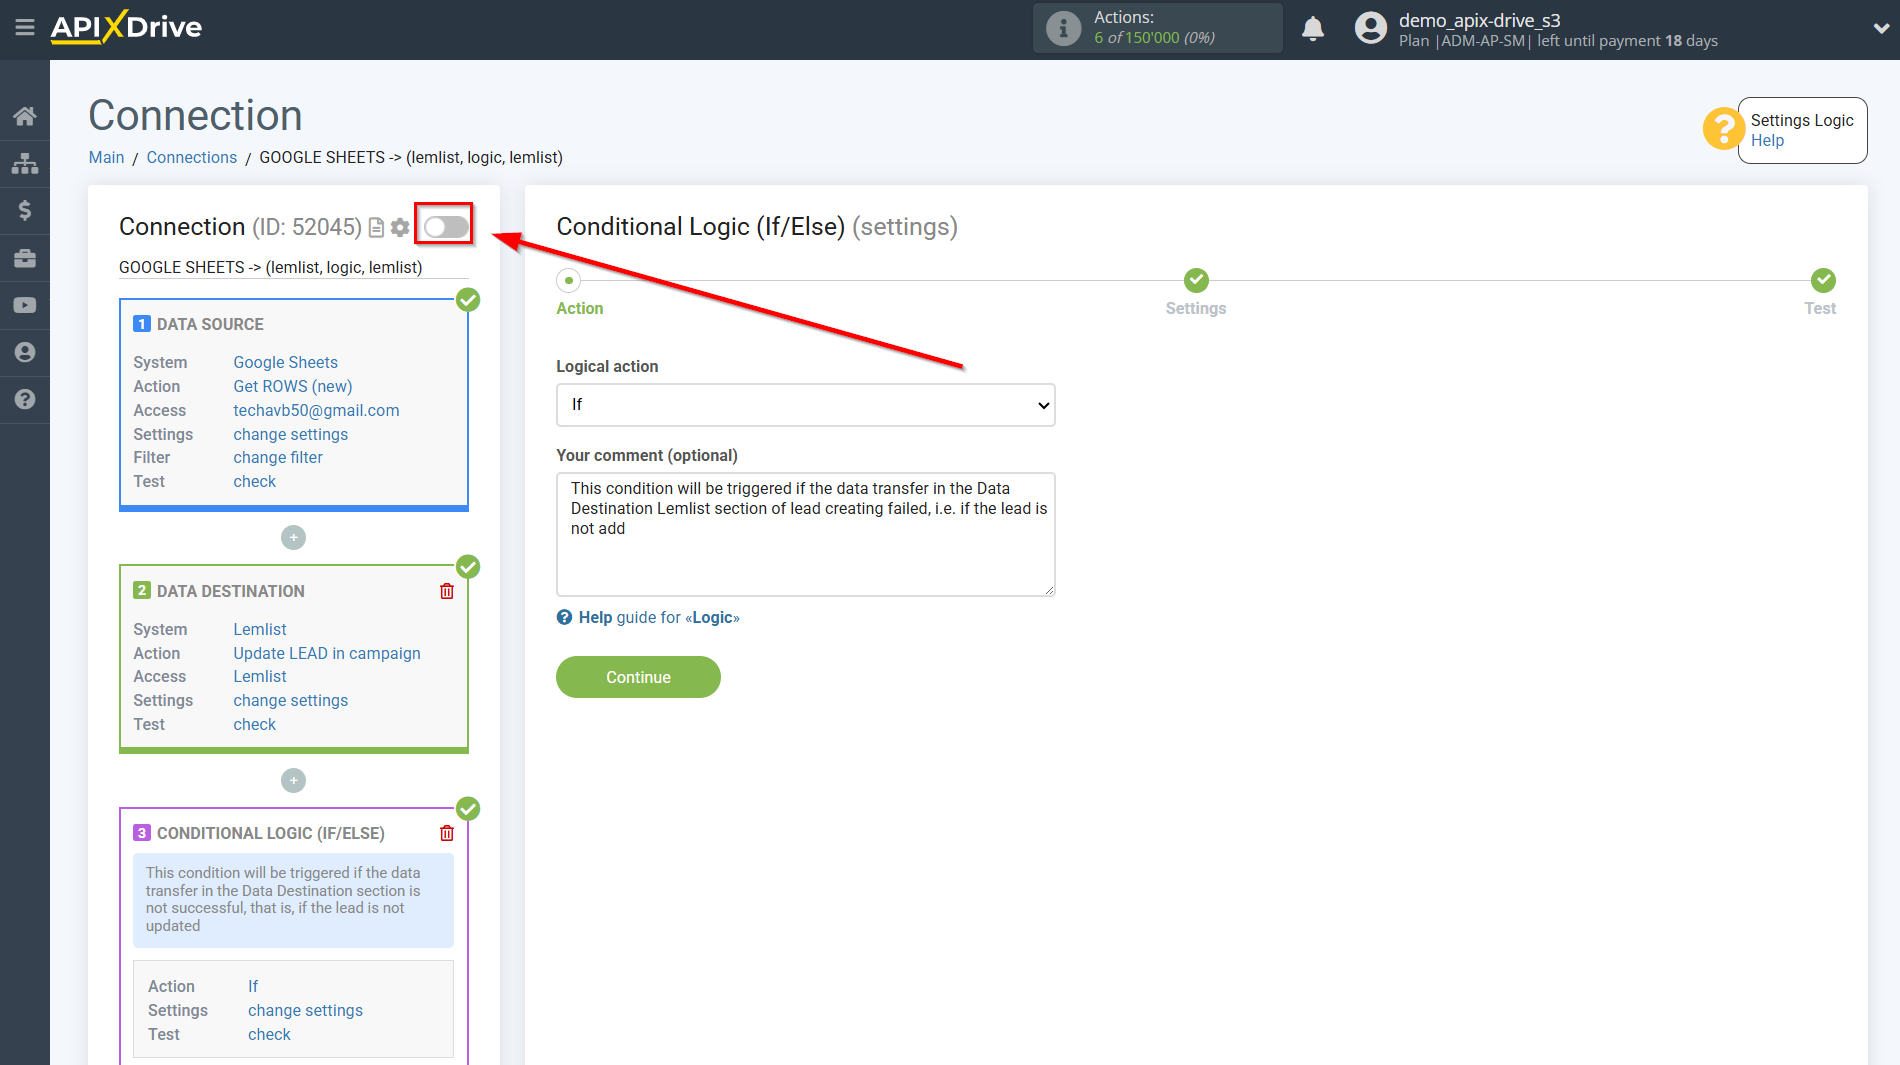Click change filter link
The width and height of the screenshot is (1900, 1065).
[278, 457]
